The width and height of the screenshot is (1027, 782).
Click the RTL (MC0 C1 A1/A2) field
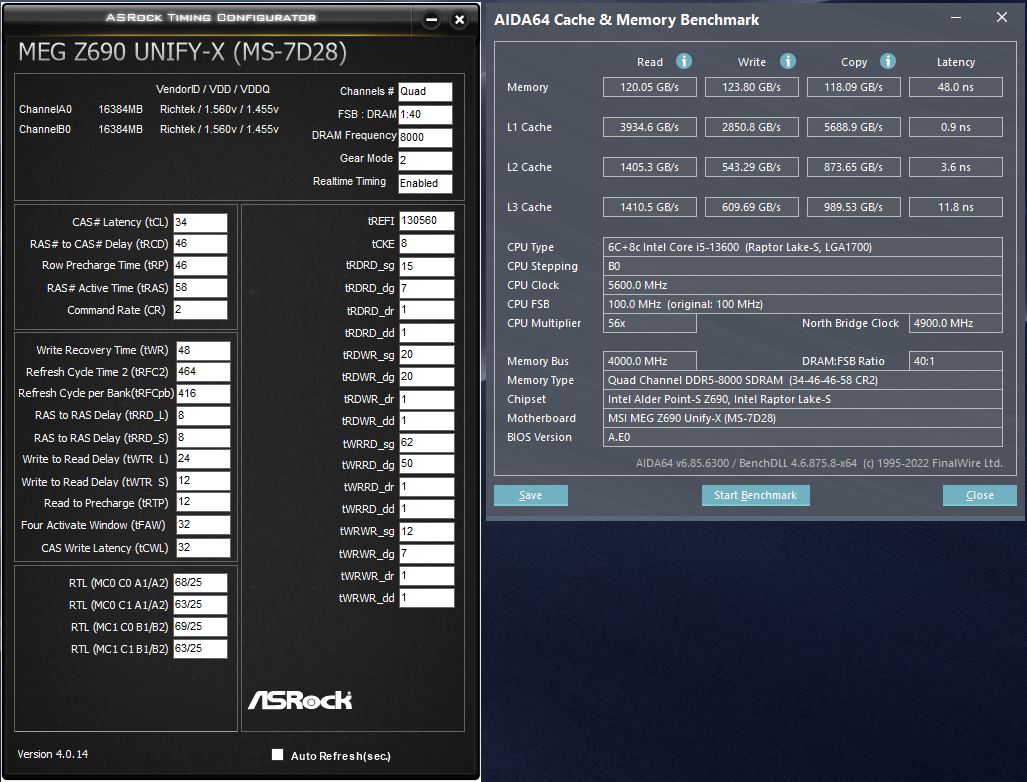[200, 605]
